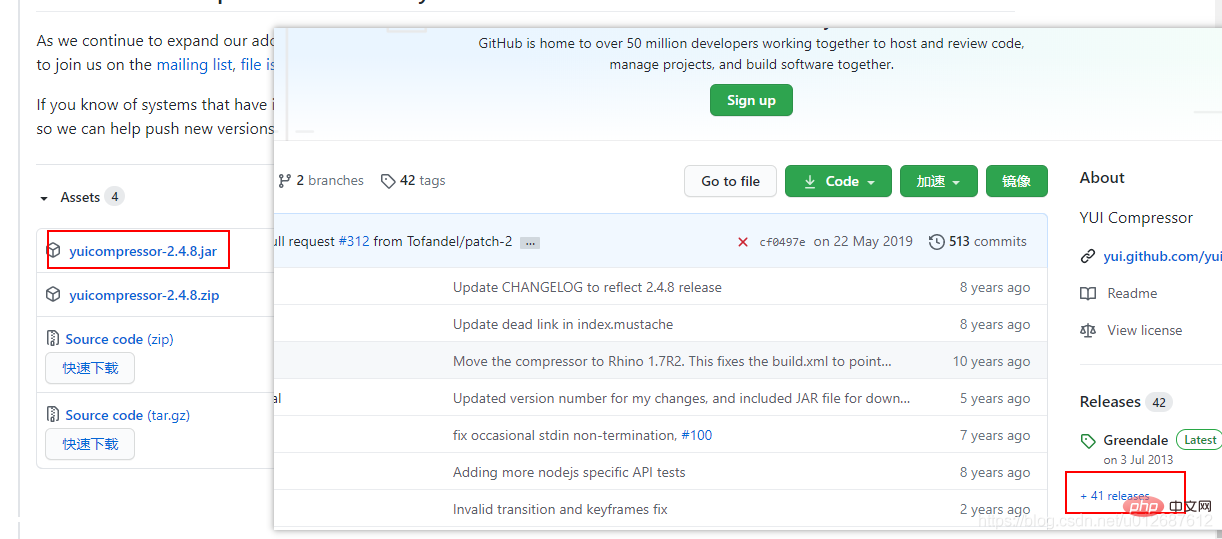Open the 加速 dropdown button

click(938, 181)
